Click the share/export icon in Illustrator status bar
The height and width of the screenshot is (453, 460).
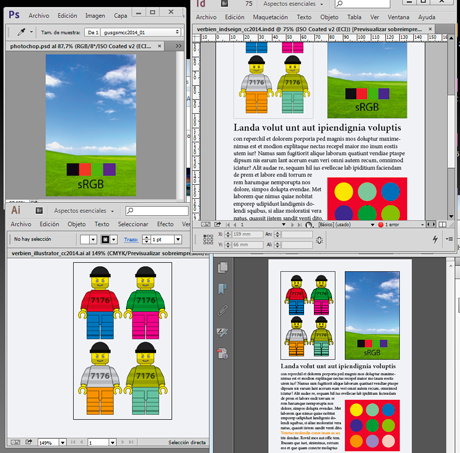29,442
